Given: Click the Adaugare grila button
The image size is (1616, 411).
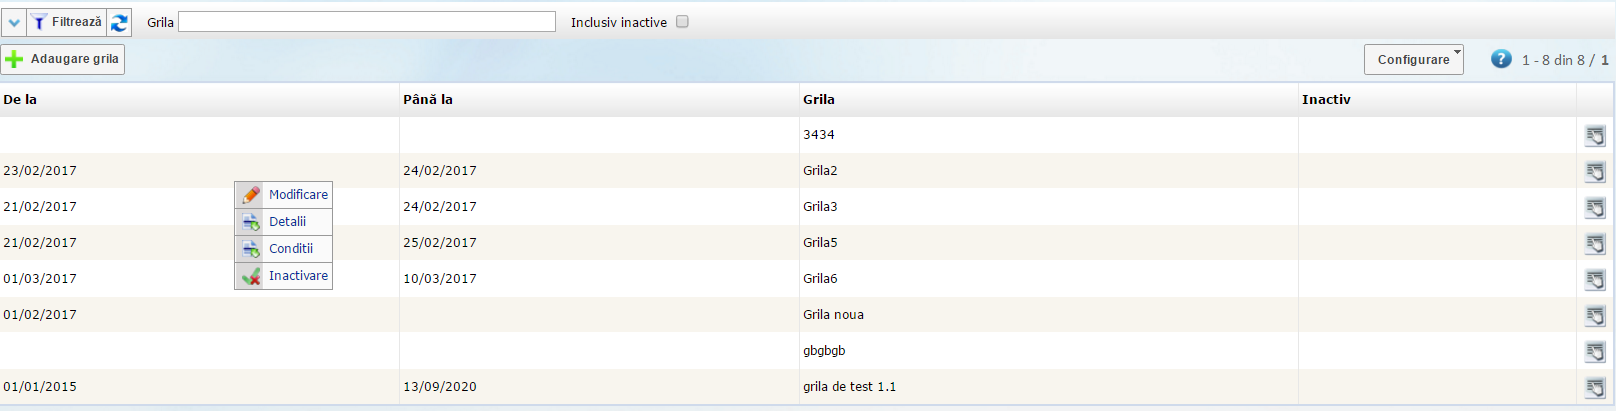Looking at the screenshot, I should click(x=63, y=60).
